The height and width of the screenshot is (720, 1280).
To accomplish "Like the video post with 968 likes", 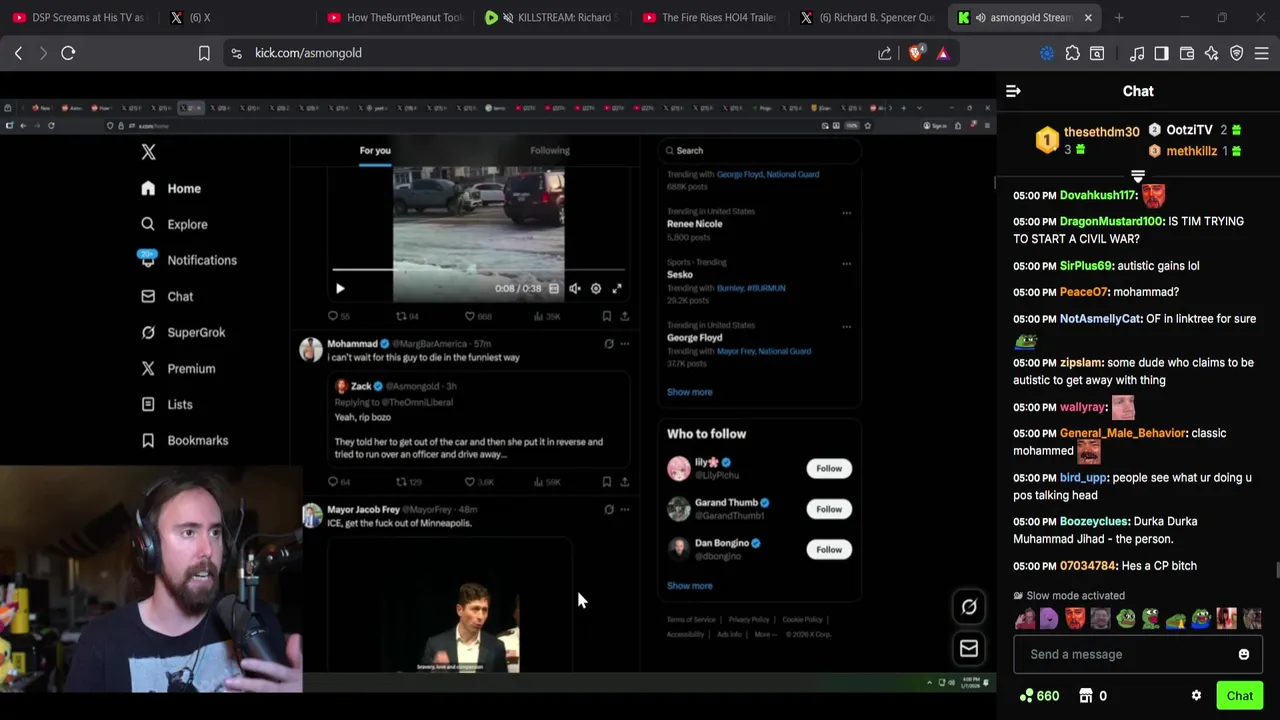I will point(470,316).
